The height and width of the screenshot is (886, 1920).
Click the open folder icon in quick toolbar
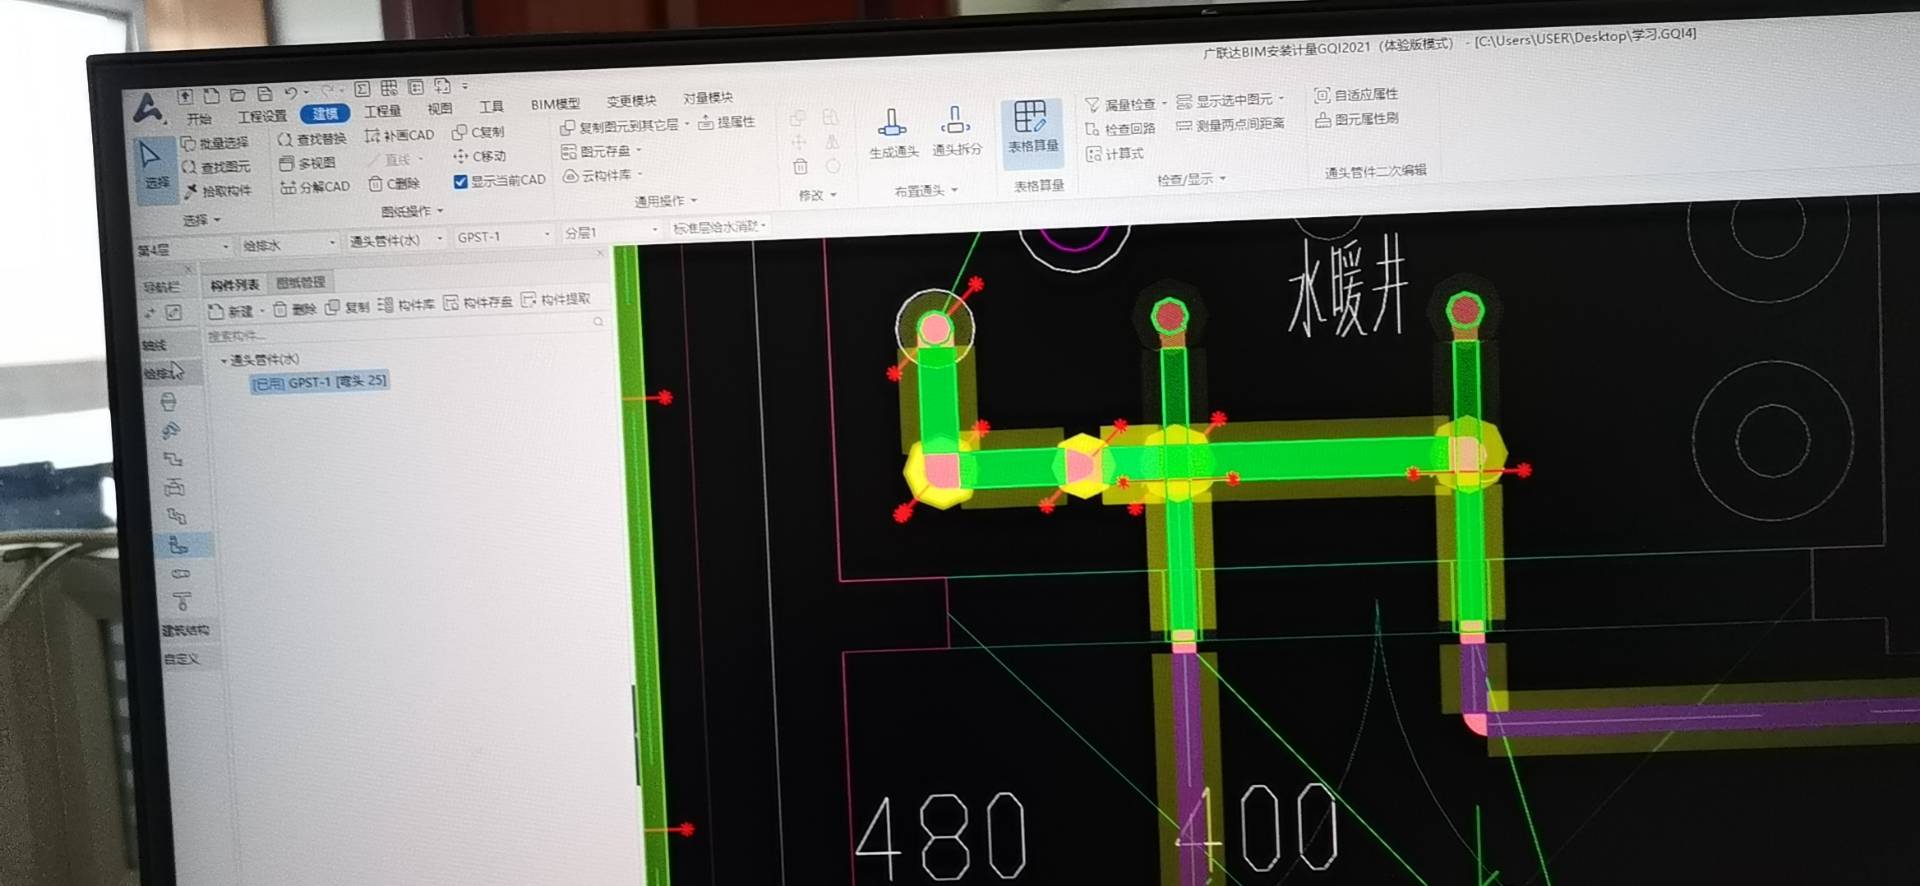(x=238, y=95)
